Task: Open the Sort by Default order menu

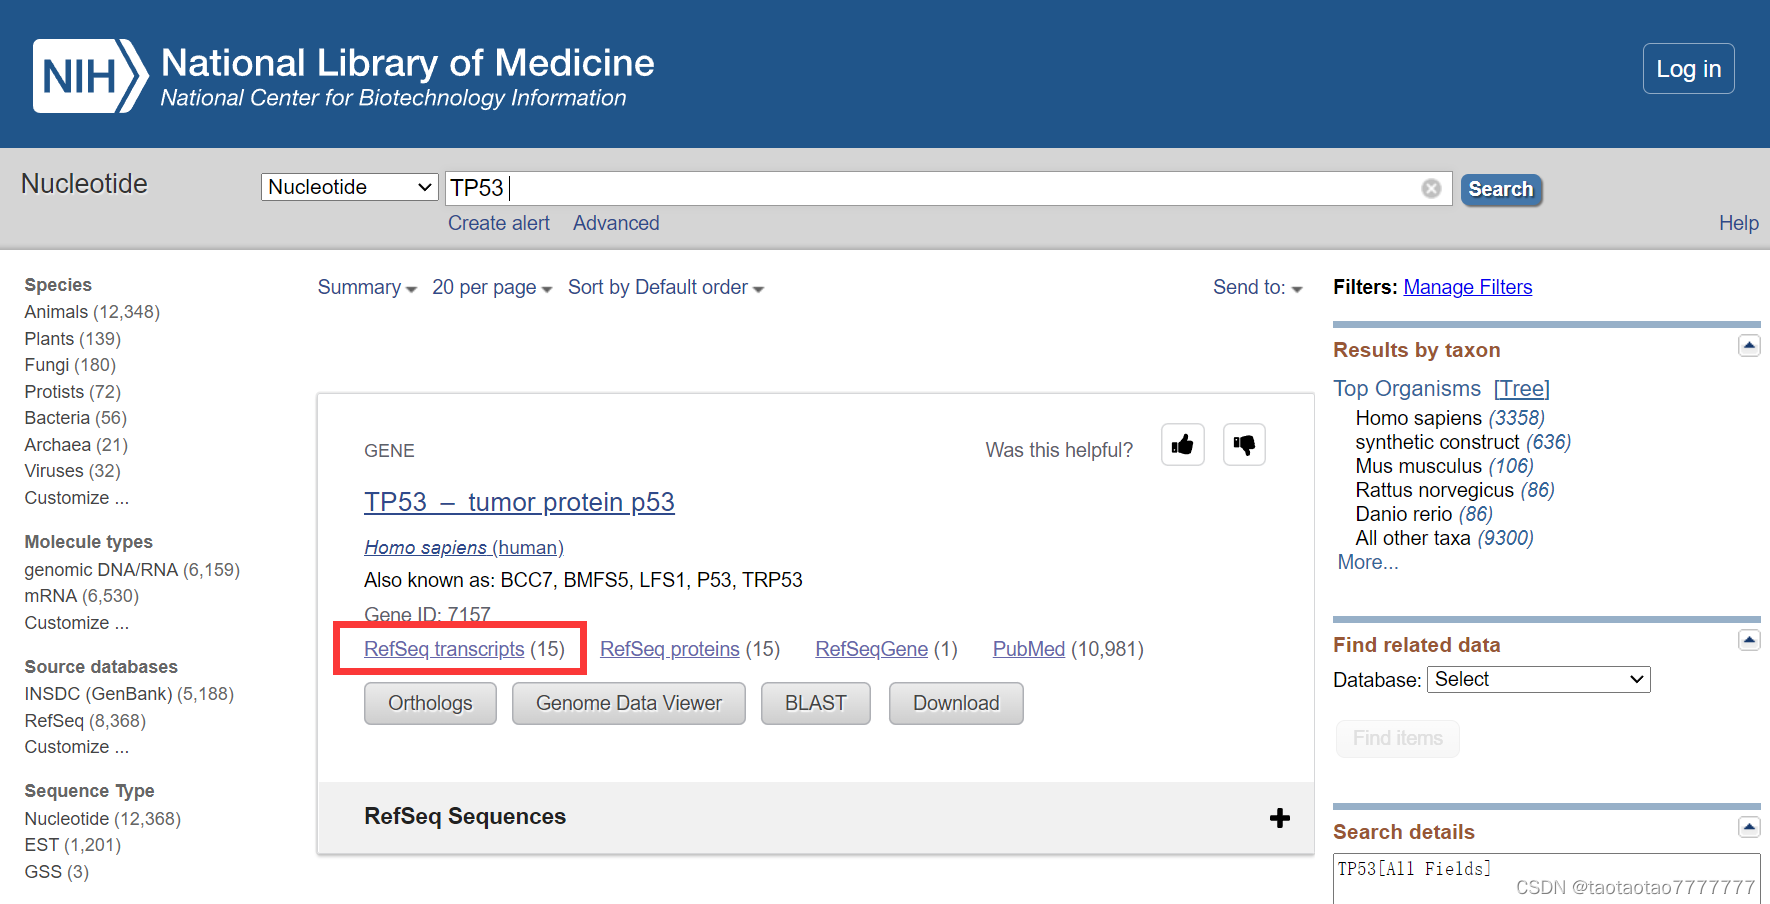Action: click(666, 287)
